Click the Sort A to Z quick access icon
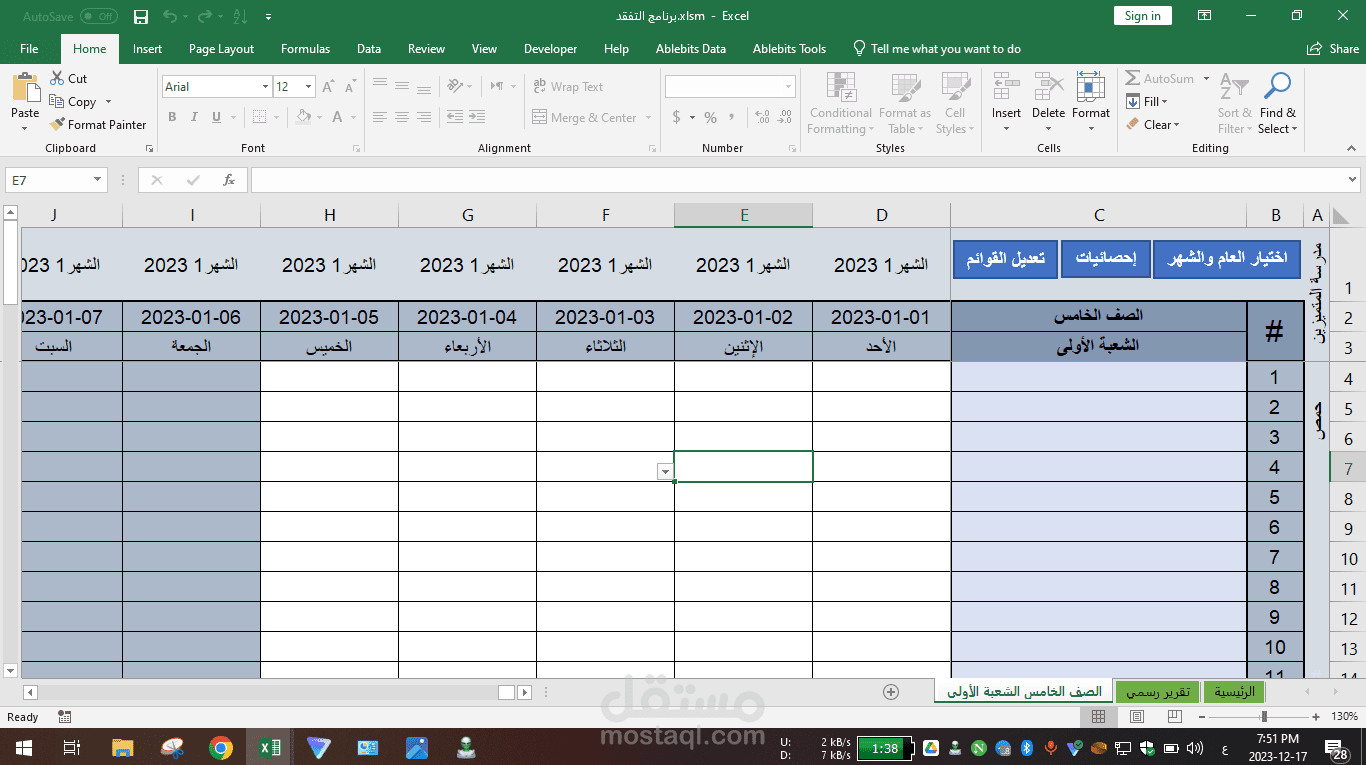Viewport: 1366px width, 765px height. (240, 16)
